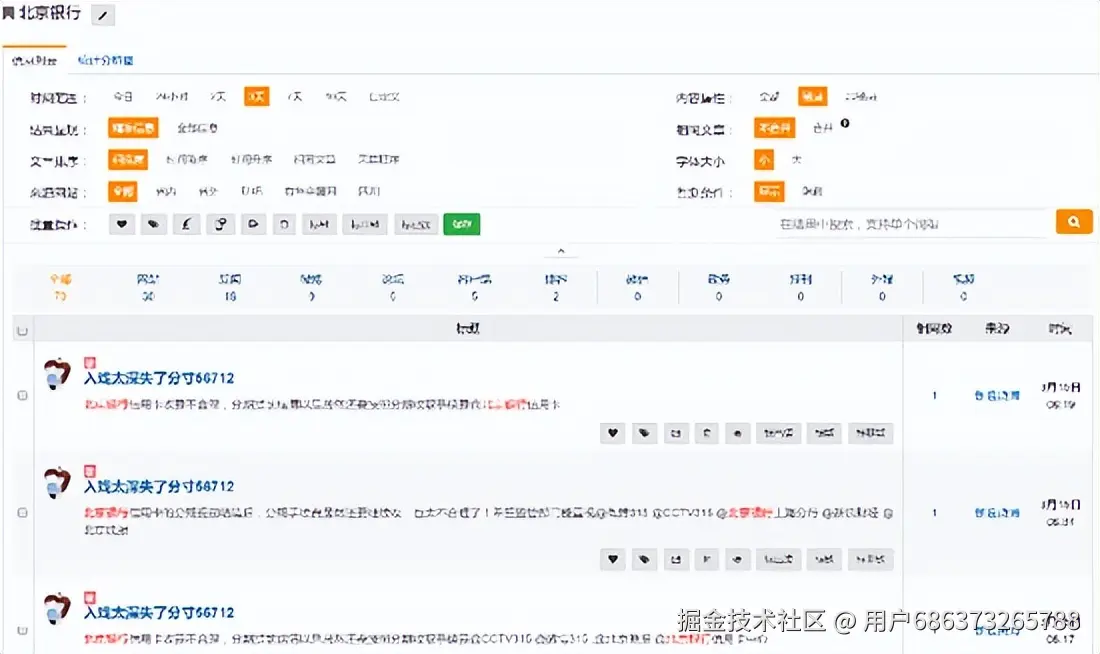Click the heart icon in the batch operations bar
The width and height of the screenshot is (1100, 654).
(121, 225)
